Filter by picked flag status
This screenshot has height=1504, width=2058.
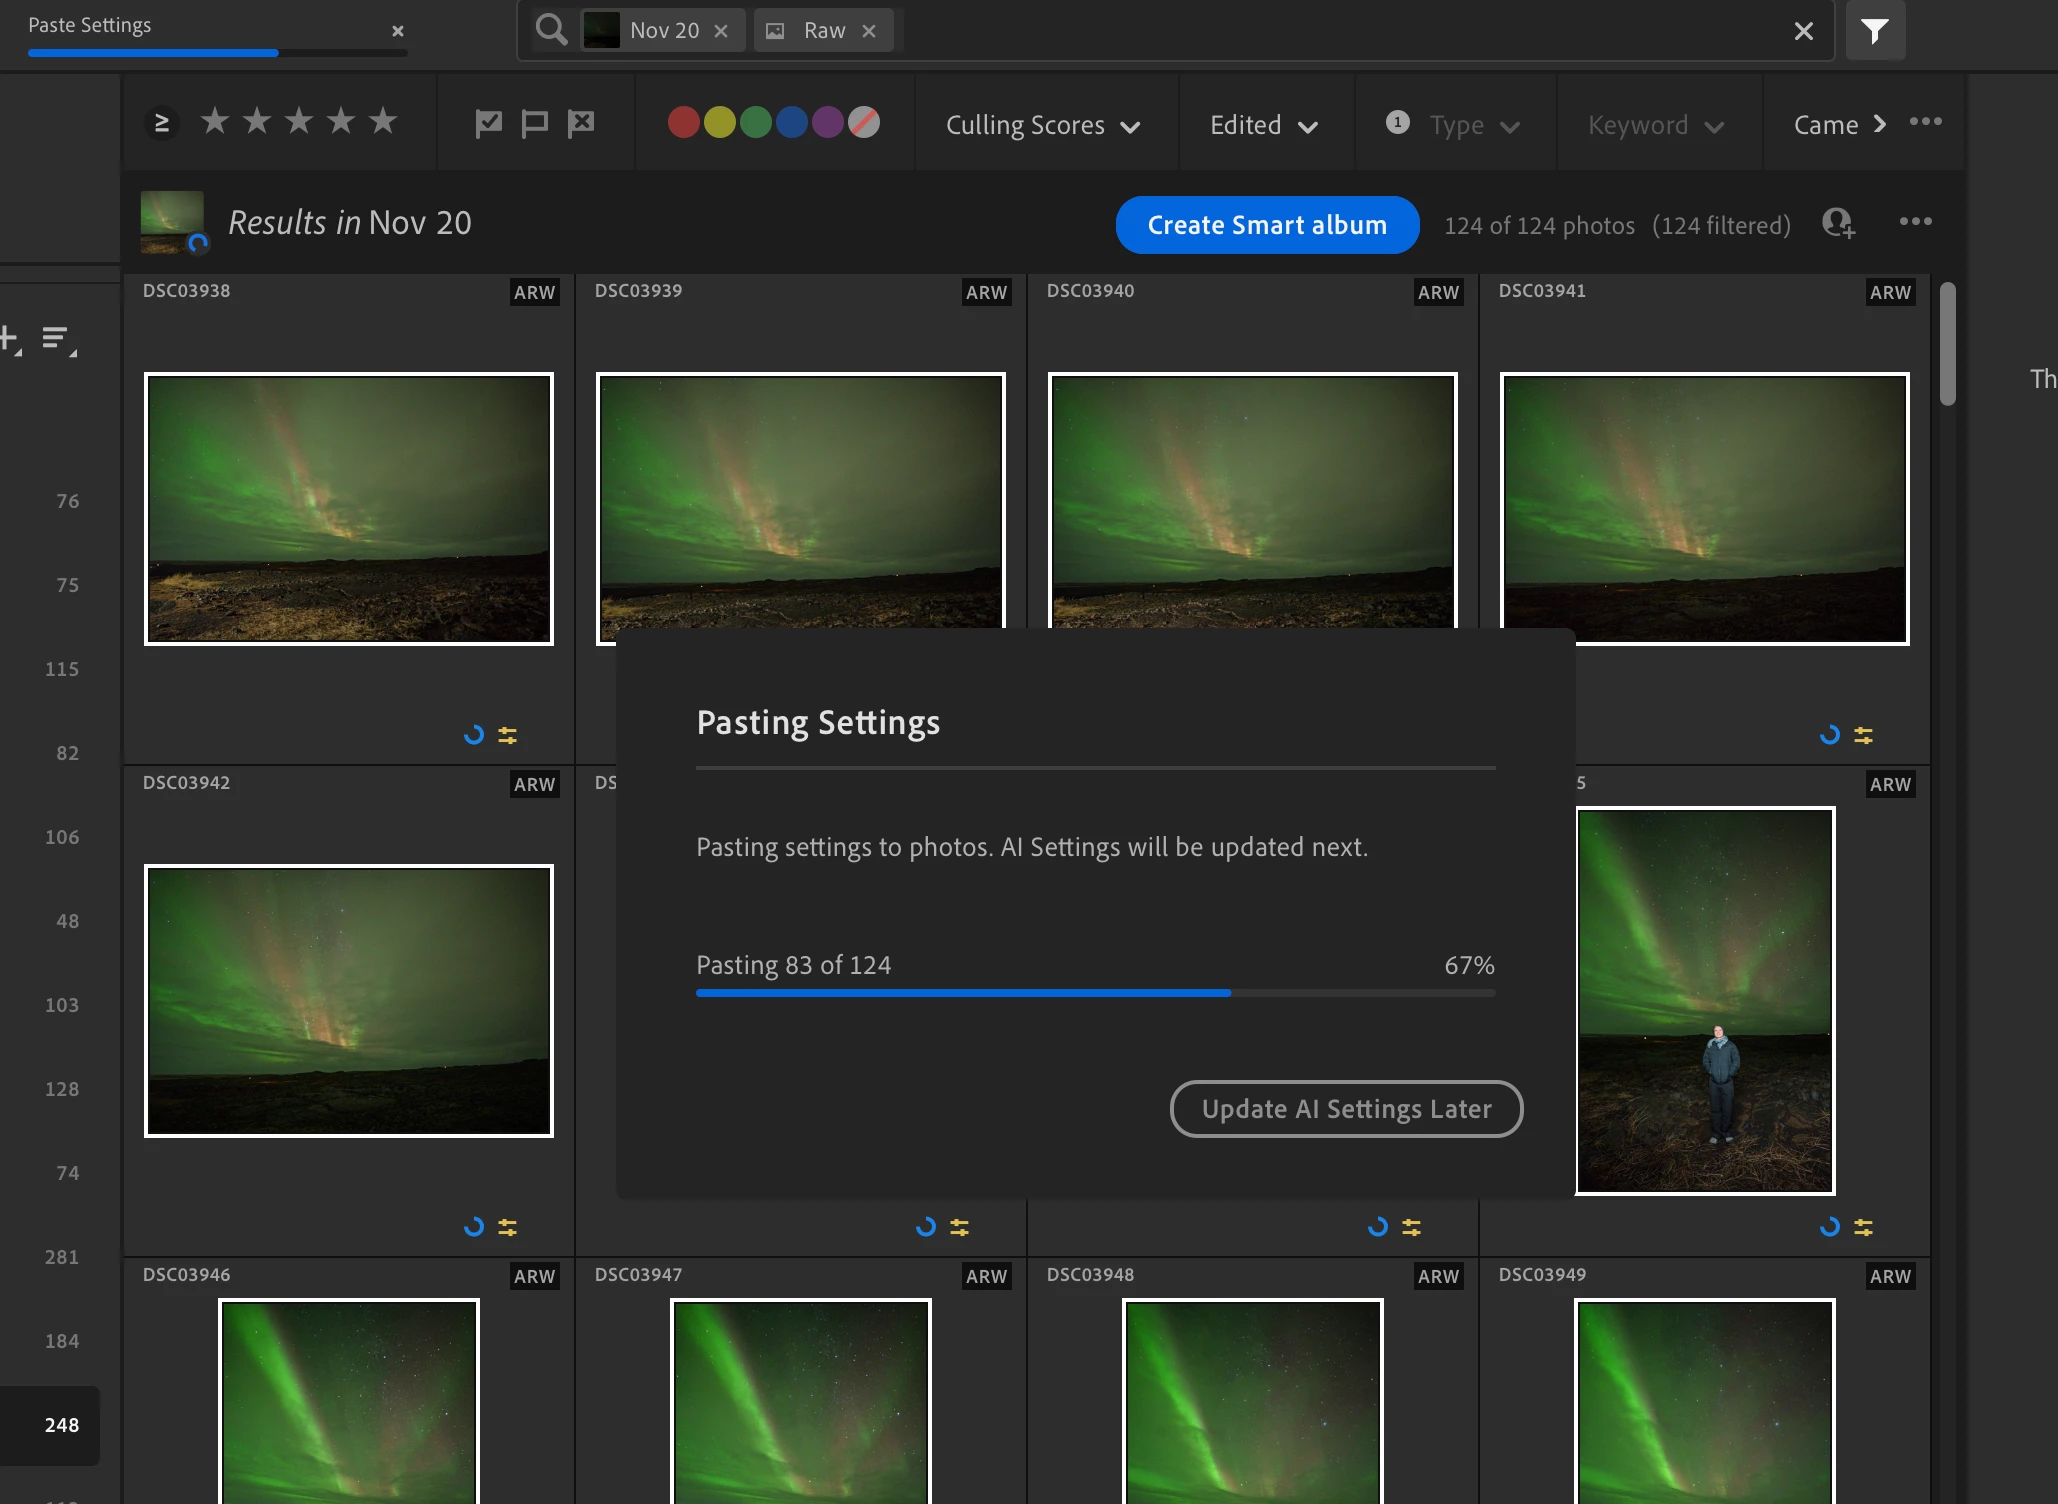[488, 123]
